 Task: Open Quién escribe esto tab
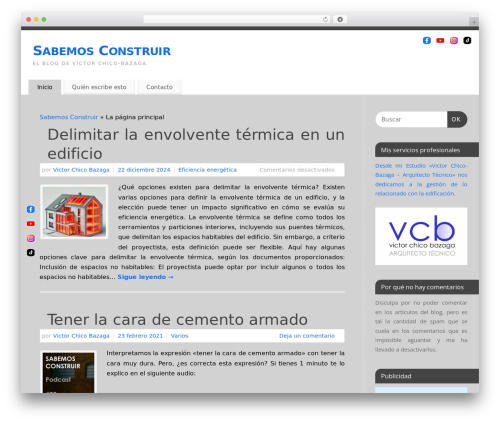[x=99, y=87]
